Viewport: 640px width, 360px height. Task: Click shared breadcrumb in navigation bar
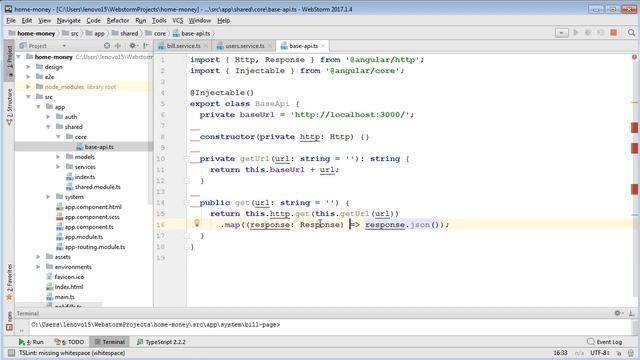[125, 33]
